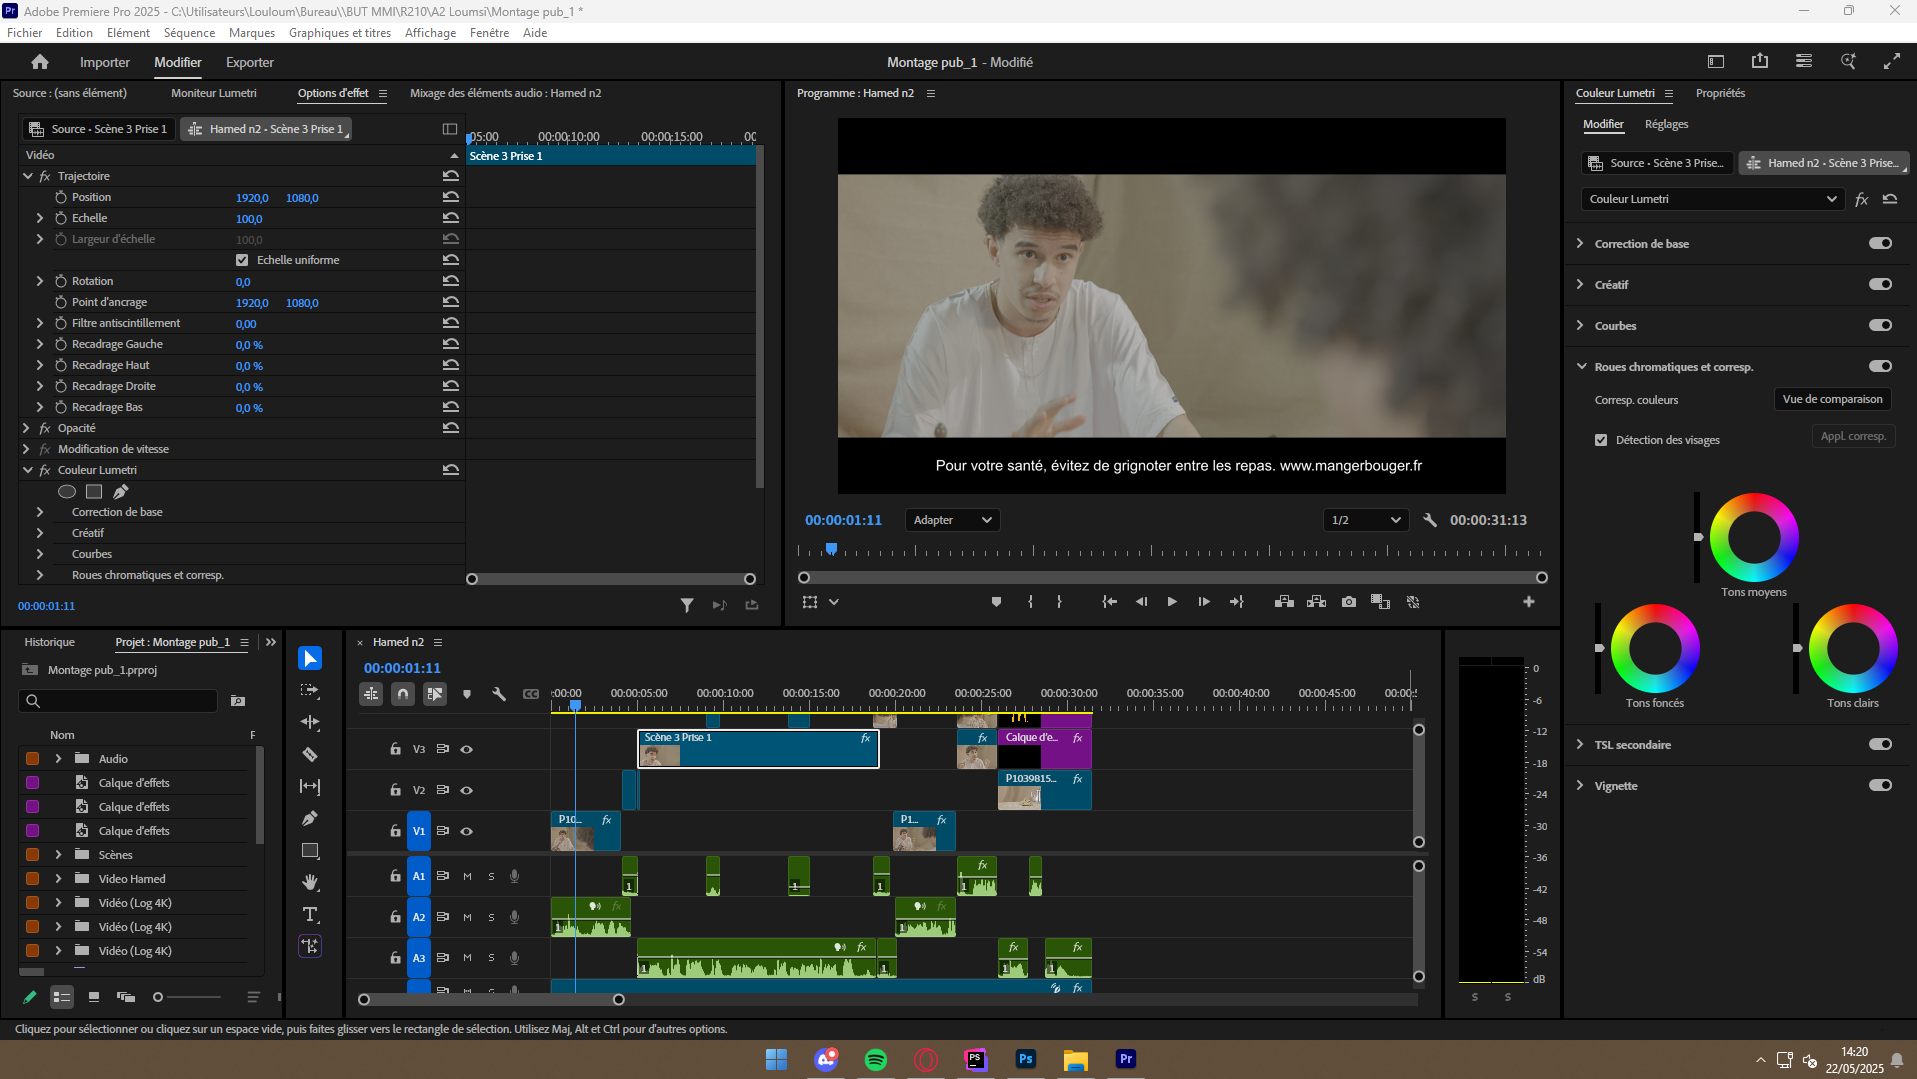Activate the Selection tool
Screen dimensions: 1917x1079
tap(310, 658)
